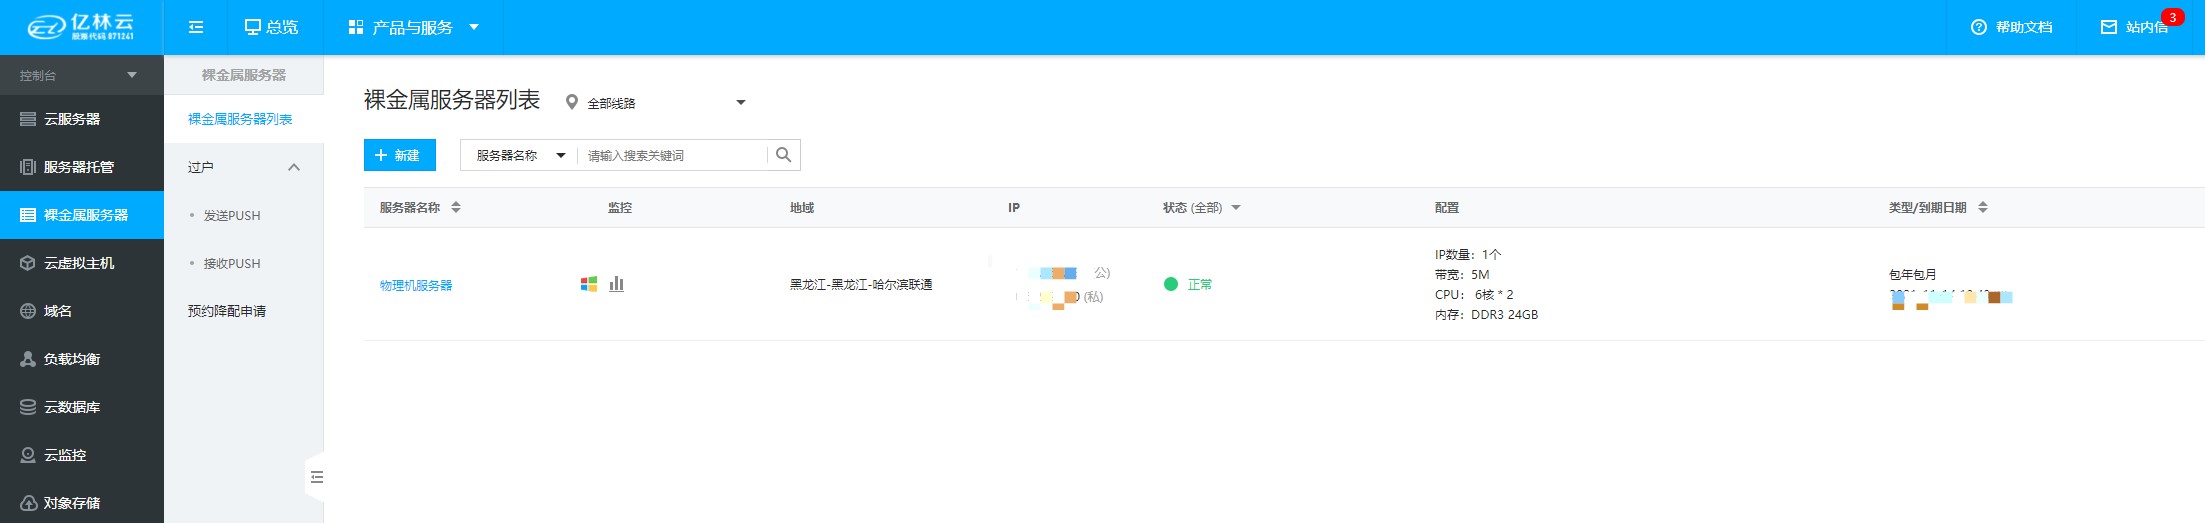Image resolution: width=2205 pixels, height=523 pixels.
Task: Click the IP数量: 1个 text
Action: coord(1468,254)
